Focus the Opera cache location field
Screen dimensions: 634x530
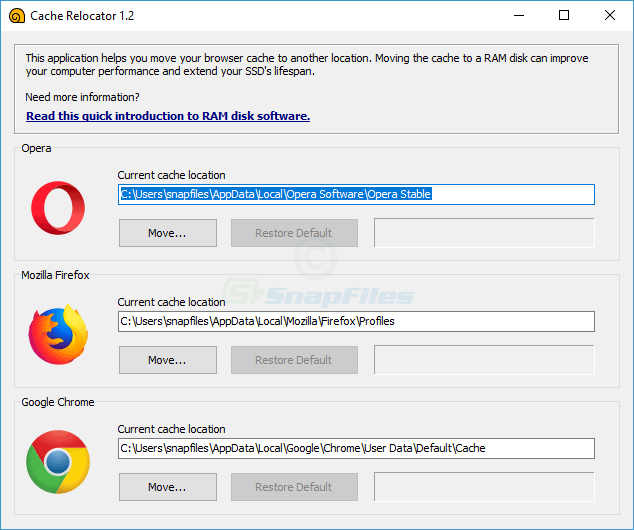point(356,194)
